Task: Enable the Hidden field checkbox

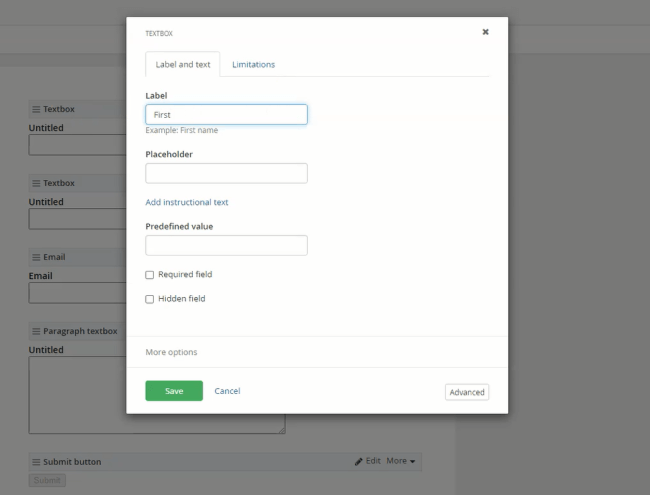Action: coord(150,299)
